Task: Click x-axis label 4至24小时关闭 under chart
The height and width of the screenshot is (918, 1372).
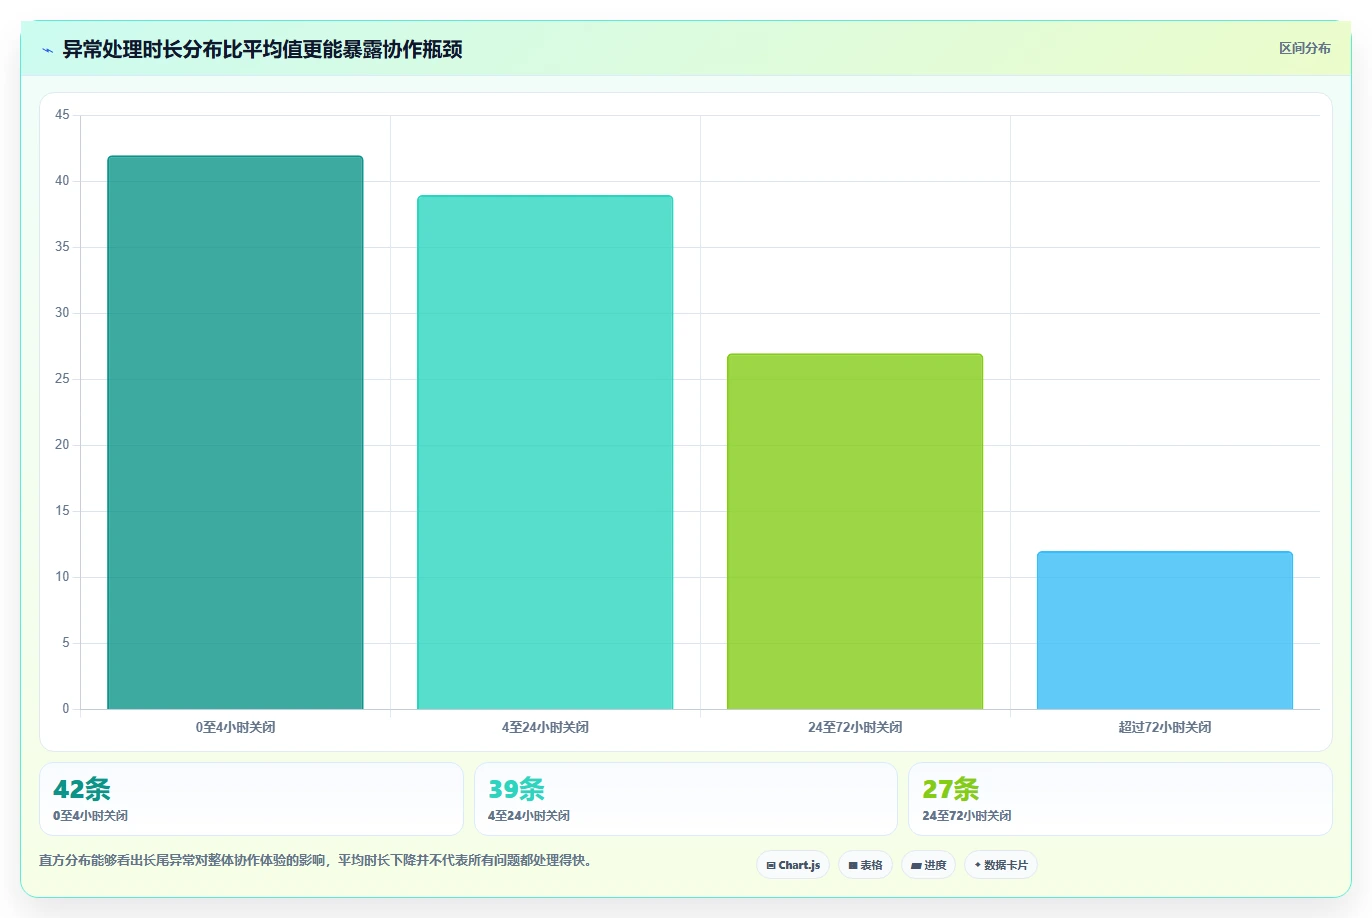Action: pyautogui.click(x=545, y=727)
